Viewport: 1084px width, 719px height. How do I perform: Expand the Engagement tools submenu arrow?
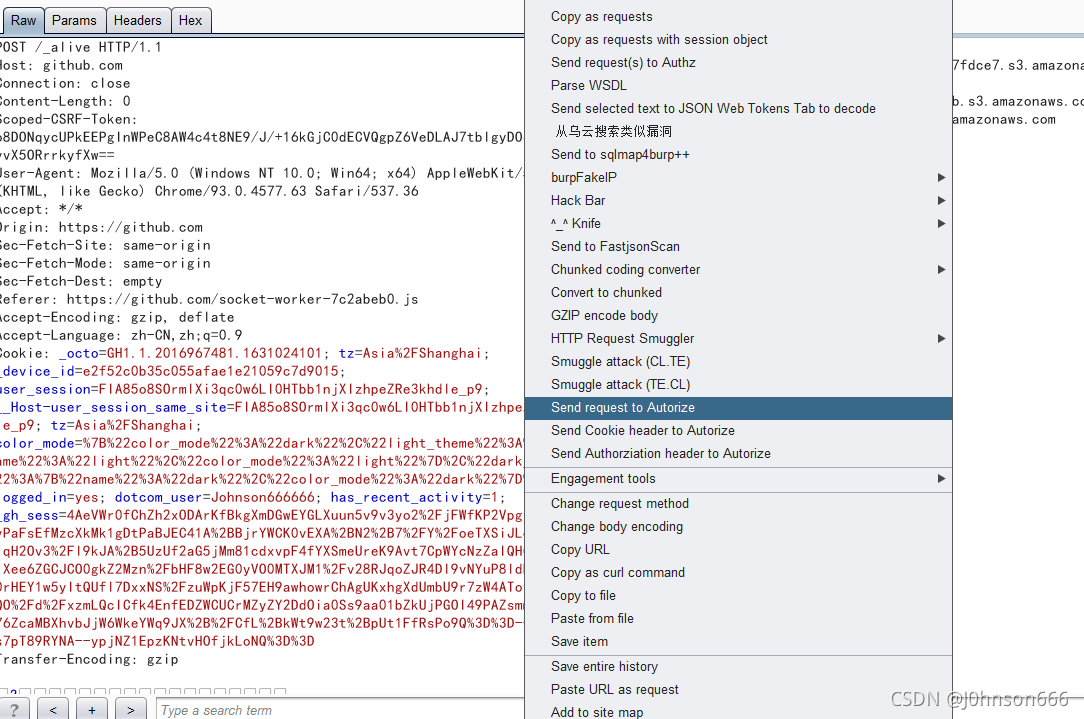pyautogui.click(x=941, y=478)
